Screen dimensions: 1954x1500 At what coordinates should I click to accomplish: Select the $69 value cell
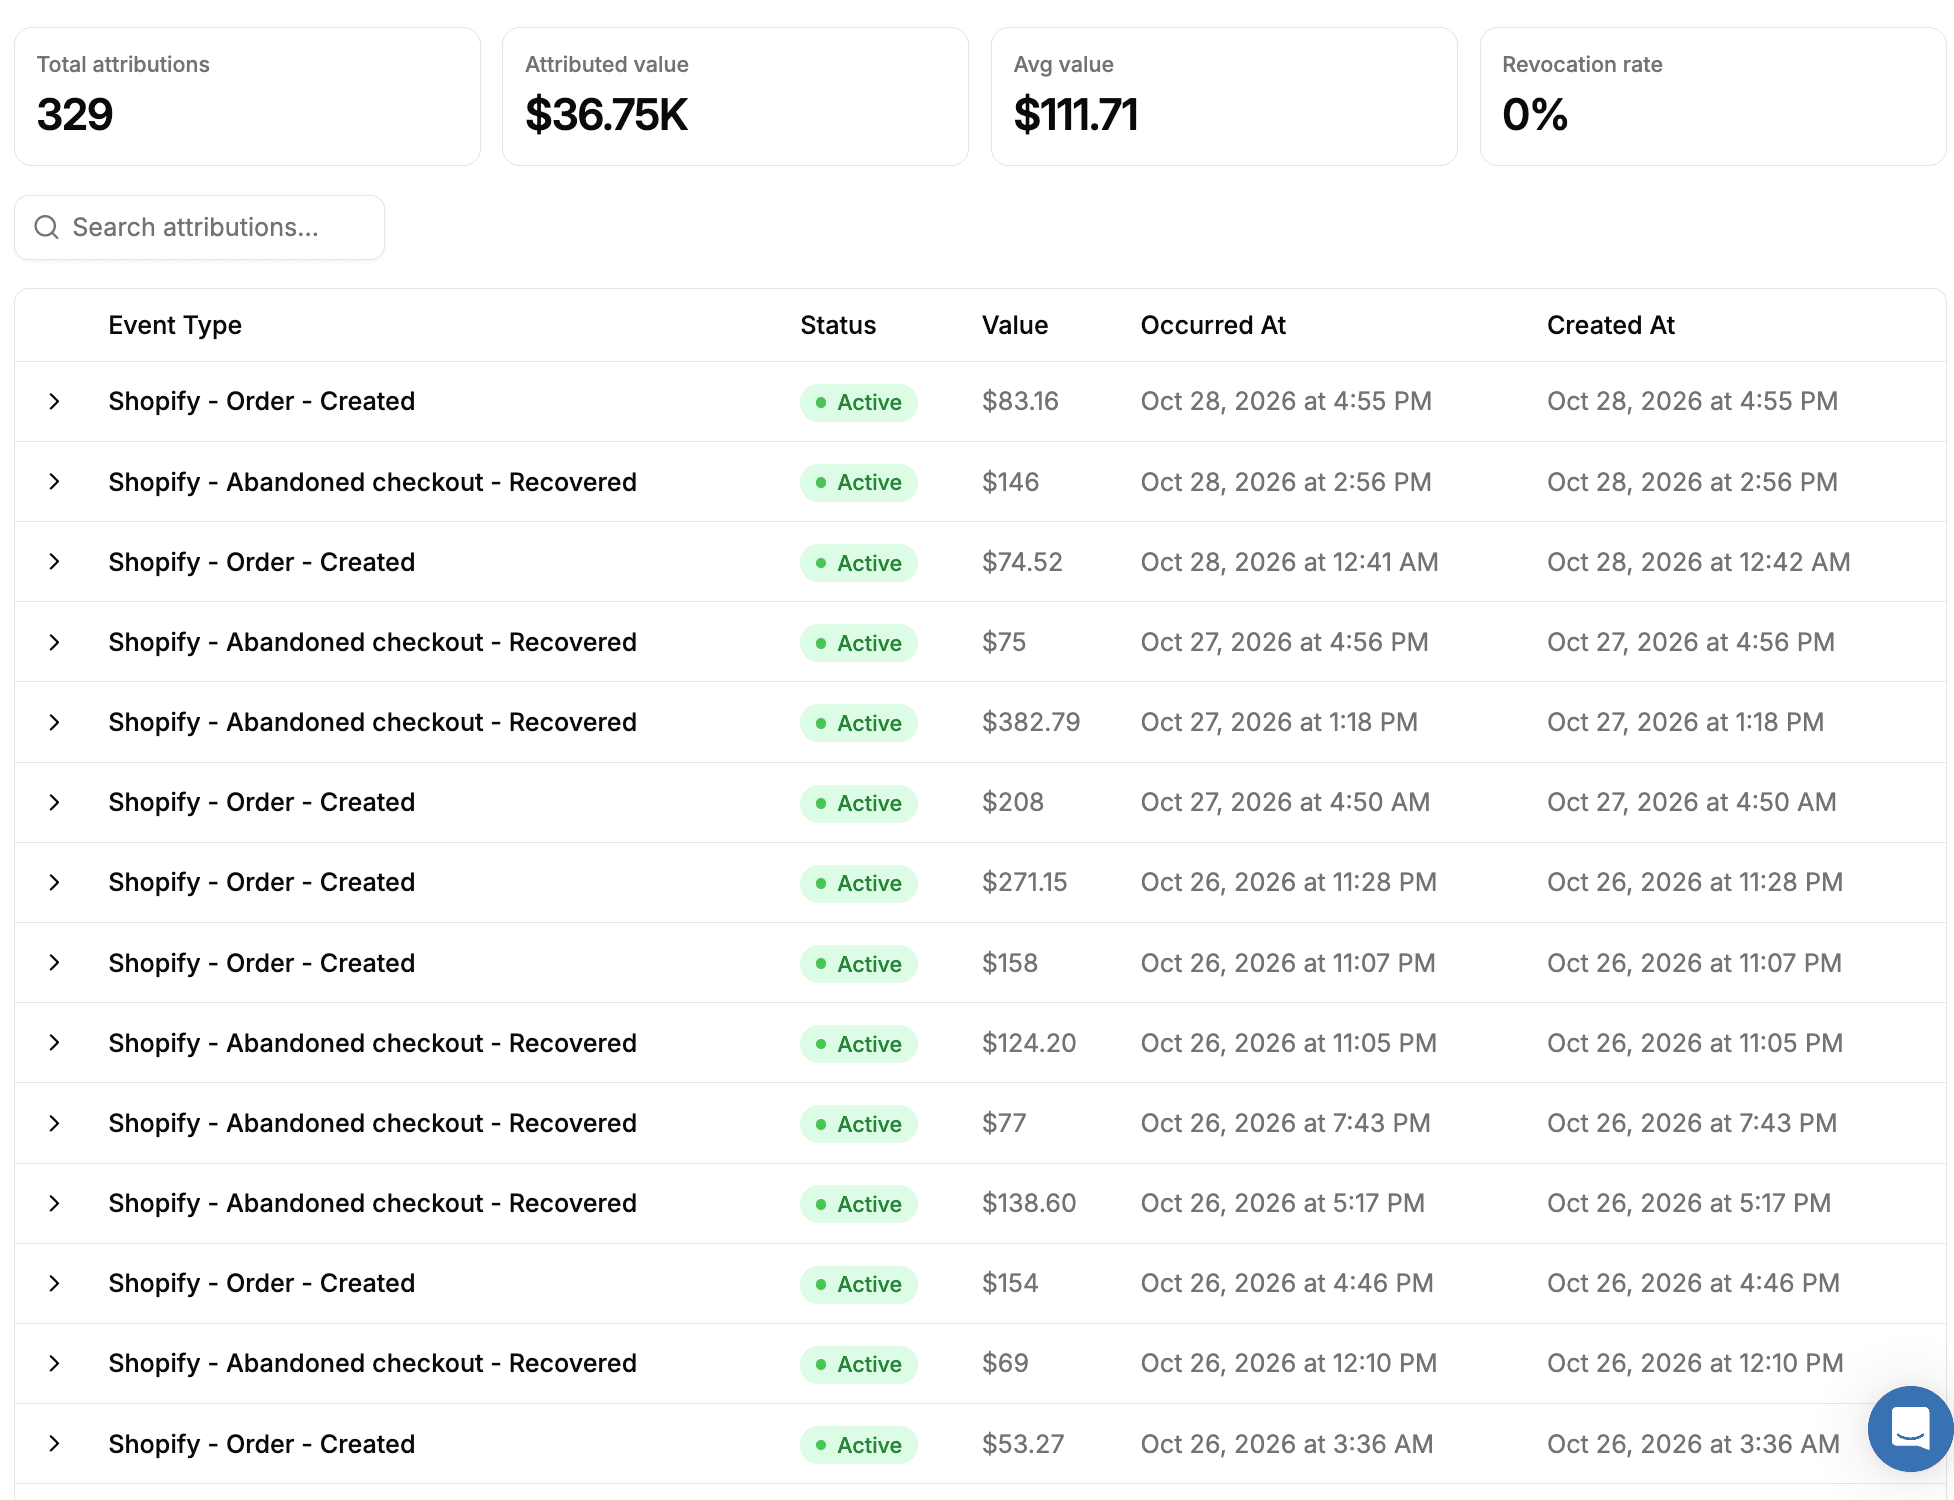click(x=1005, y=1363)
